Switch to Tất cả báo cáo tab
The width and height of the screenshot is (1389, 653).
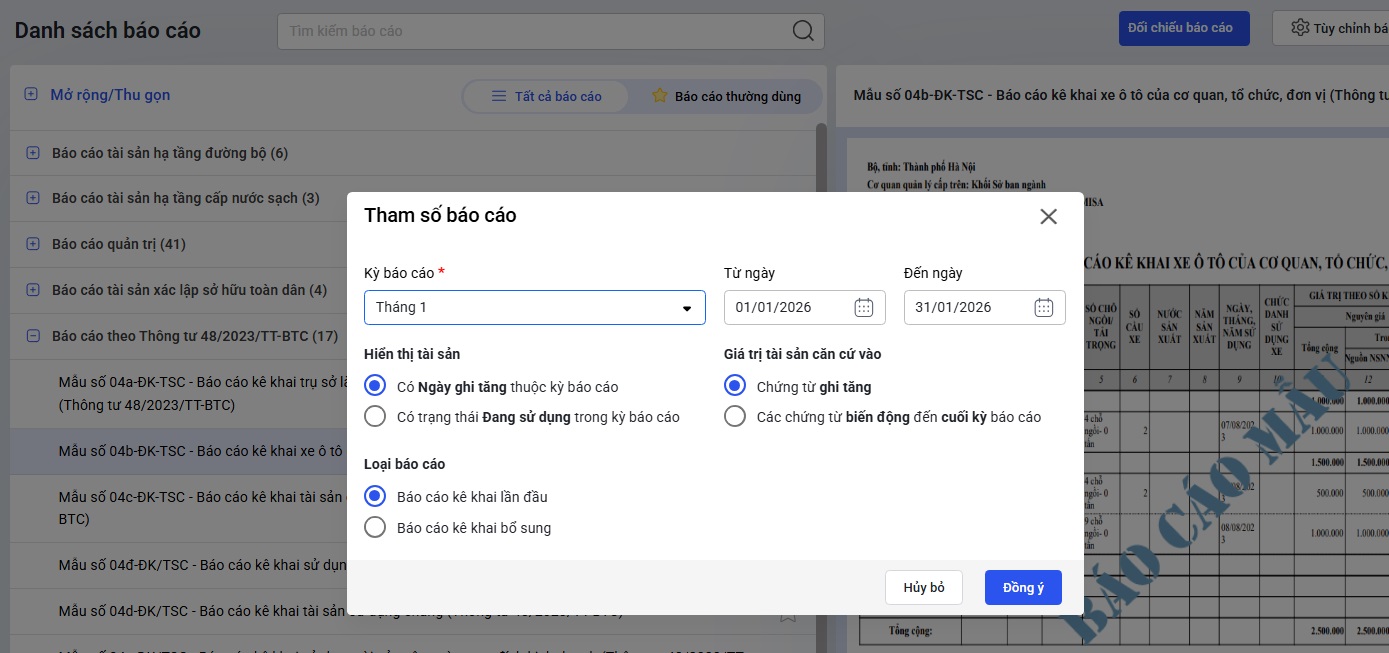coord(547,96)
